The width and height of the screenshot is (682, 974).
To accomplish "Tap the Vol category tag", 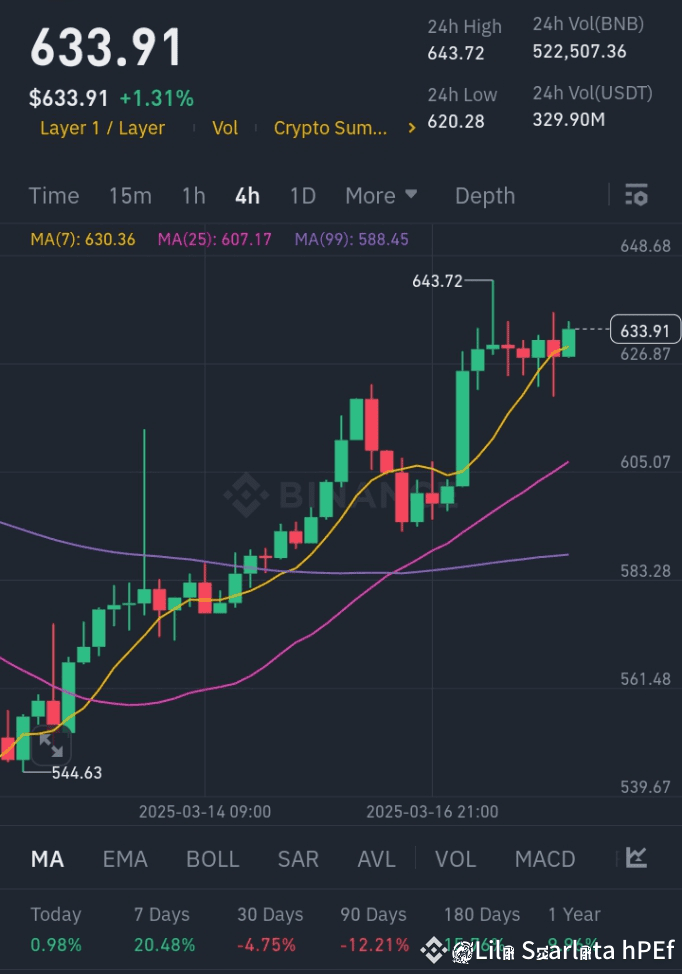I will click(x=225, y=128).
